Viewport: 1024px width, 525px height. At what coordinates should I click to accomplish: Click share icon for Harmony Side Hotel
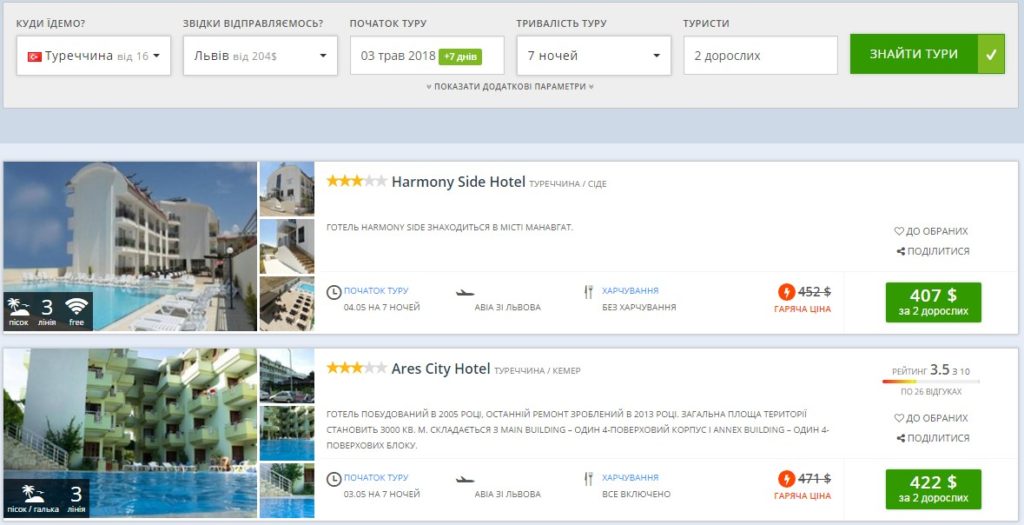pos(901,251)
